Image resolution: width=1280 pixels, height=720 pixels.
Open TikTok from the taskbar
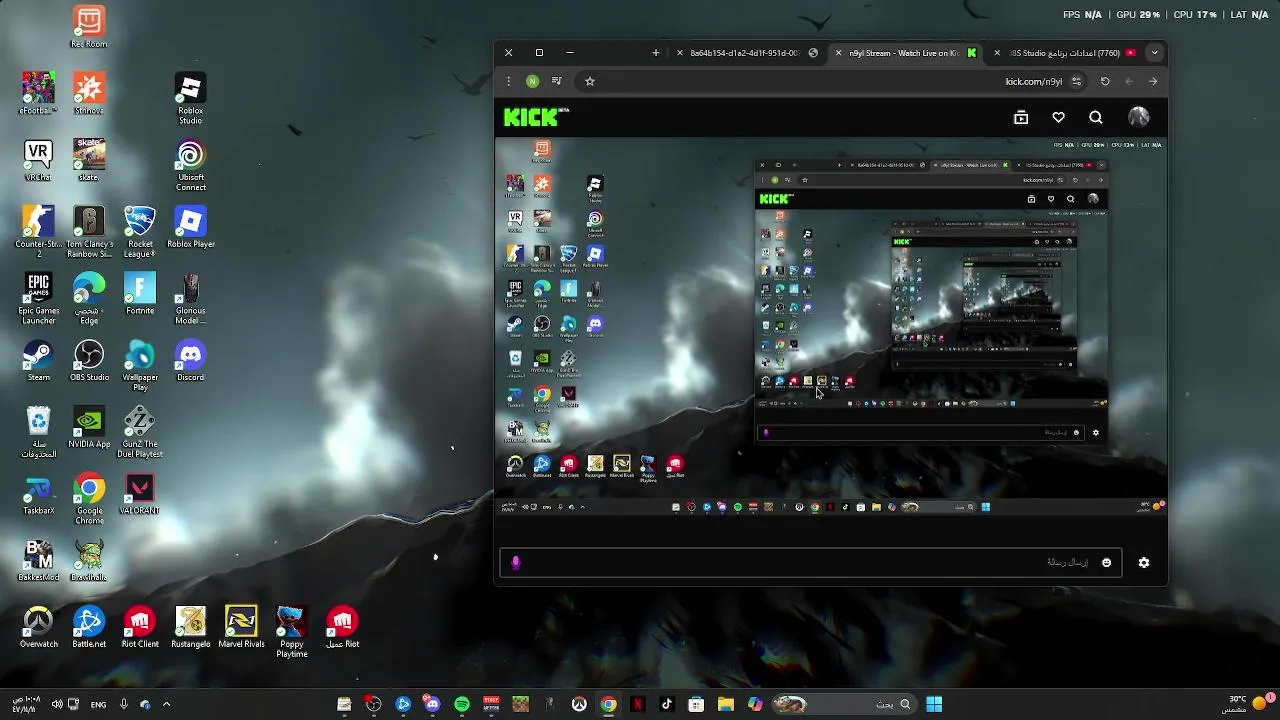(667, 704)
